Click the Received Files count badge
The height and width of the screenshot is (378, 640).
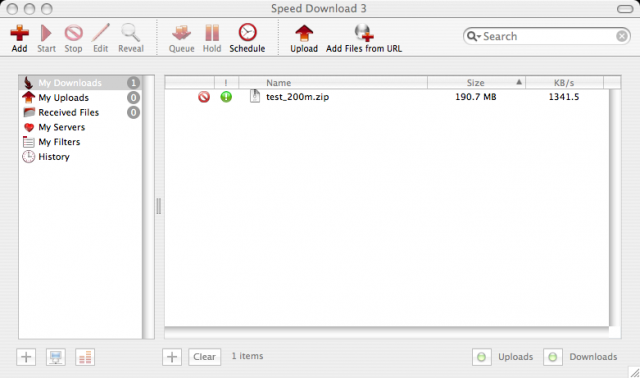click(133, 112)
